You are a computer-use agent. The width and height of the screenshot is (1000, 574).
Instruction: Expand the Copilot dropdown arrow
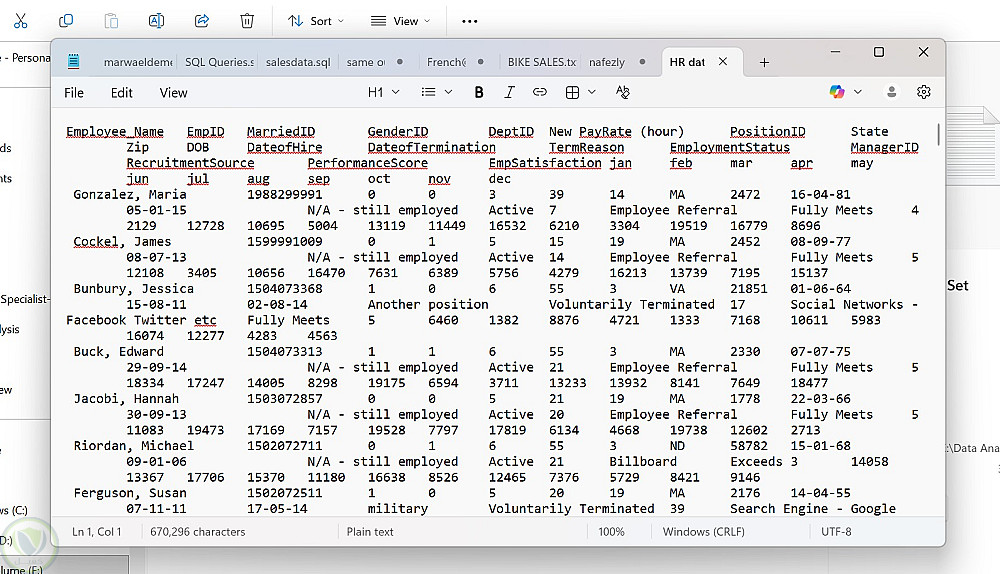pos(858,92)
